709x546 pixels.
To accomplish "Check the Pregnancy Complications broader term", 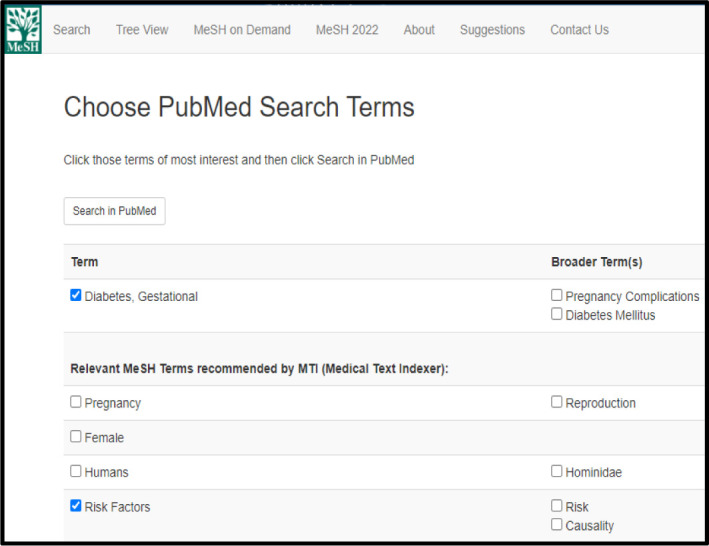I will (x=557, y=295).
